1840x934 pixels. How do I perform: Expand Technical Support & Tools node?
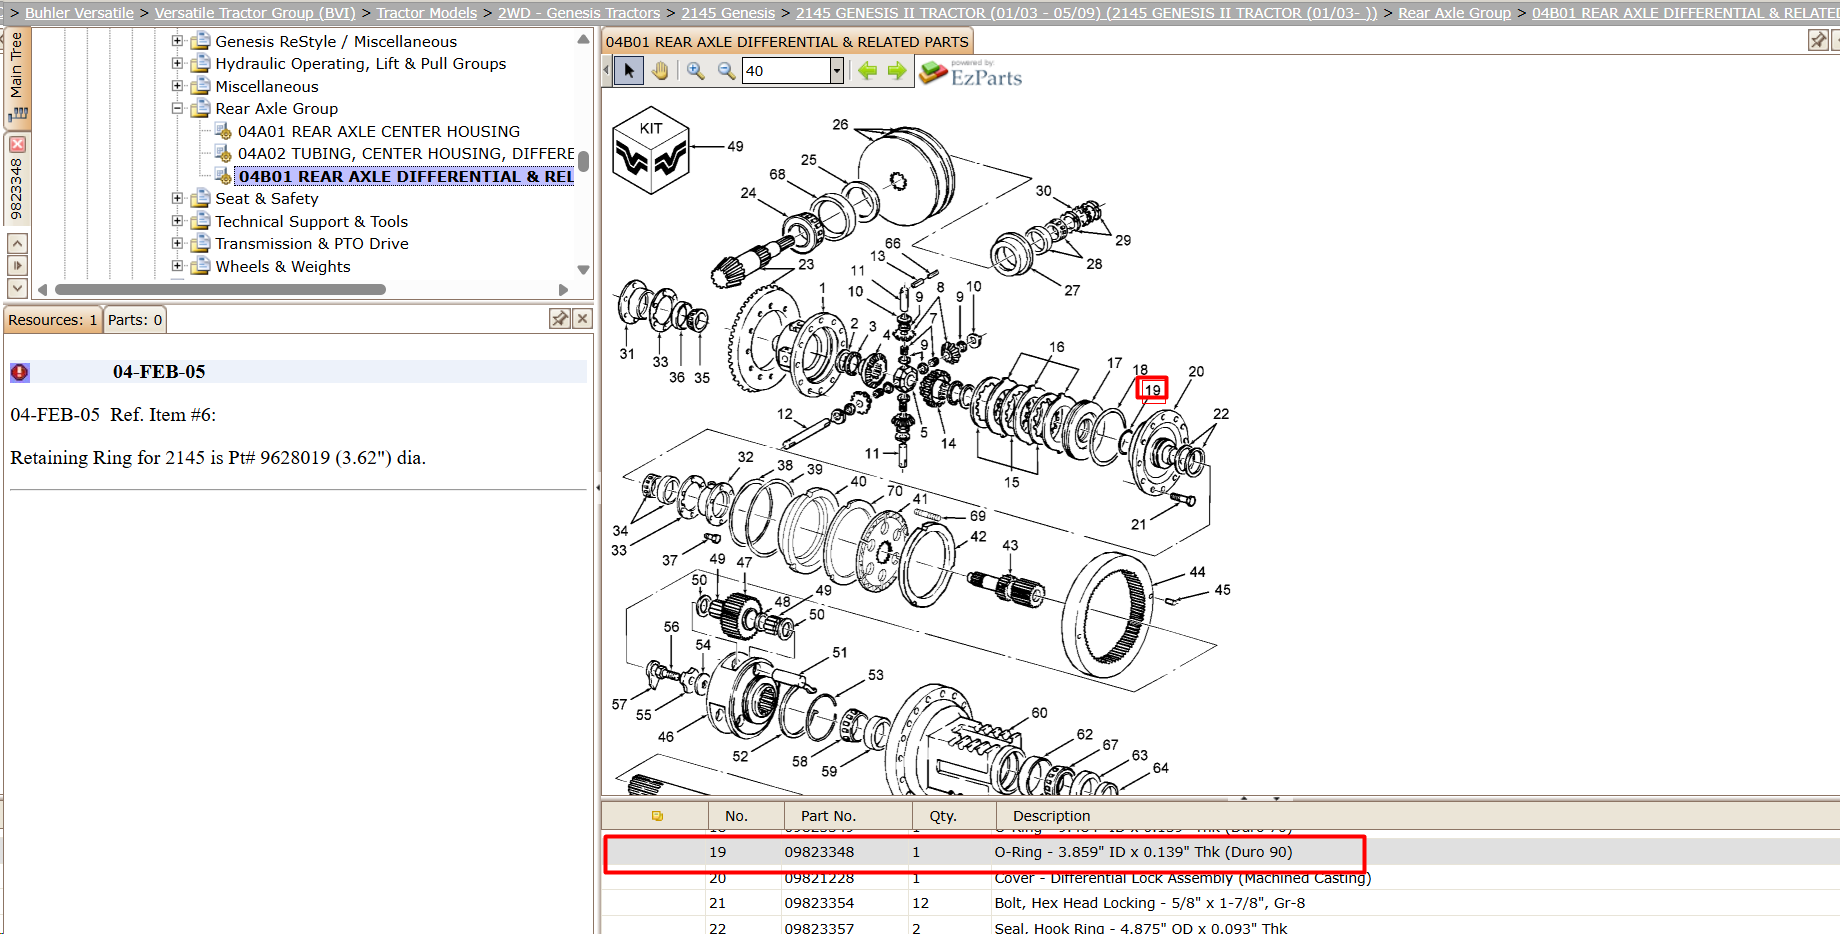177,221
